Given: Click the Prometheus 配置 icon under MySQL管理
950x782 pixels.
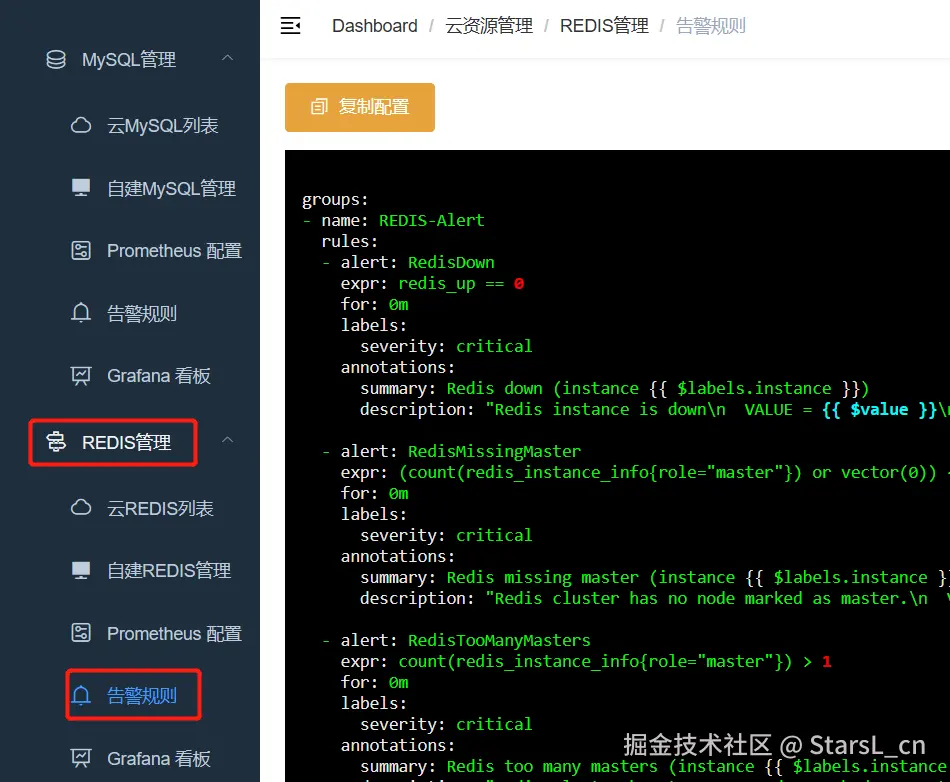Looking at the screenshot, I should tap(81, 250).
